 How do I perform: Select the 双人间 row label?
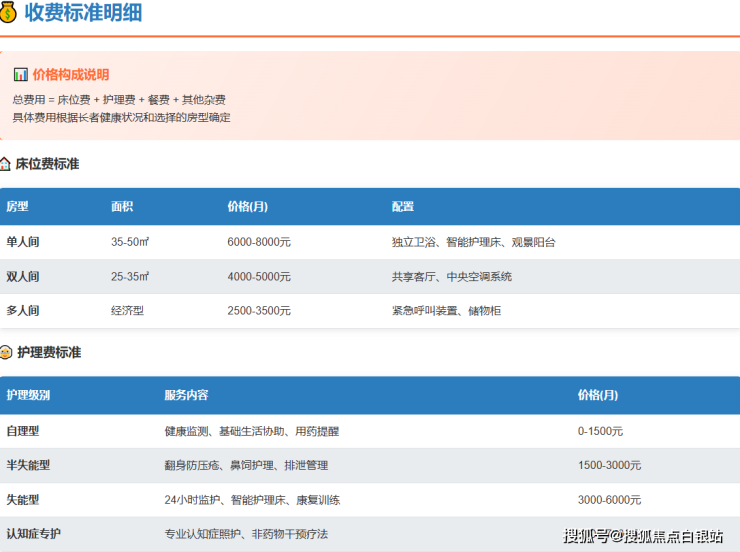23,276
